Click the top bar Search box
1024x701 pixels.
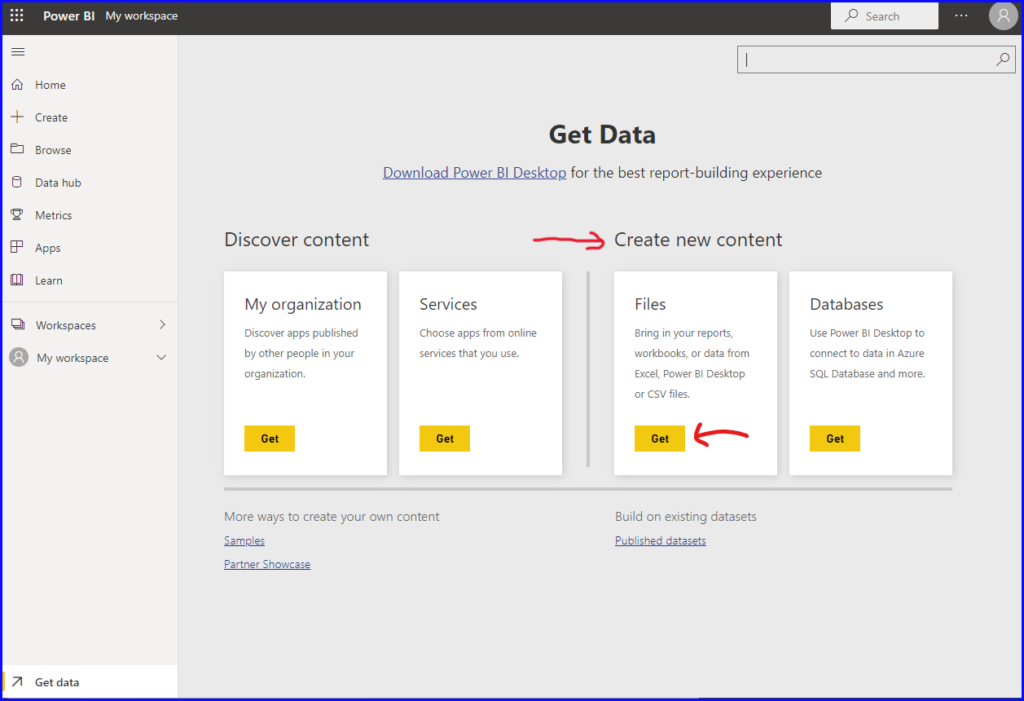coord(884,16)
